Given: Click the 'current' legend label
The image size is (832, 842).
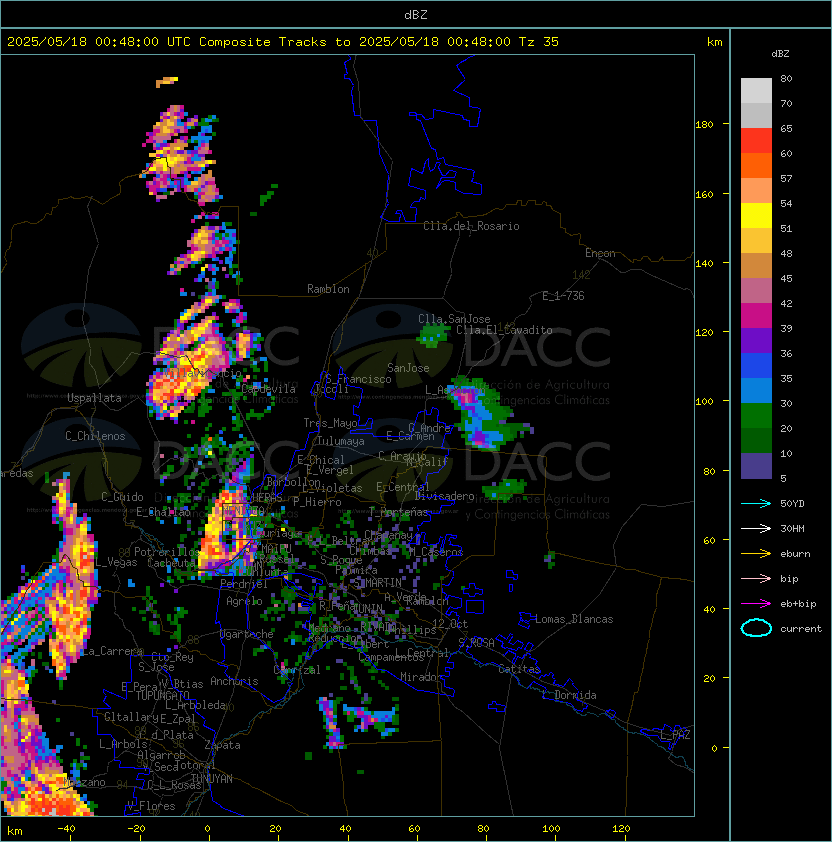Looking at the screenshot, I should click(x=801, y=629).
